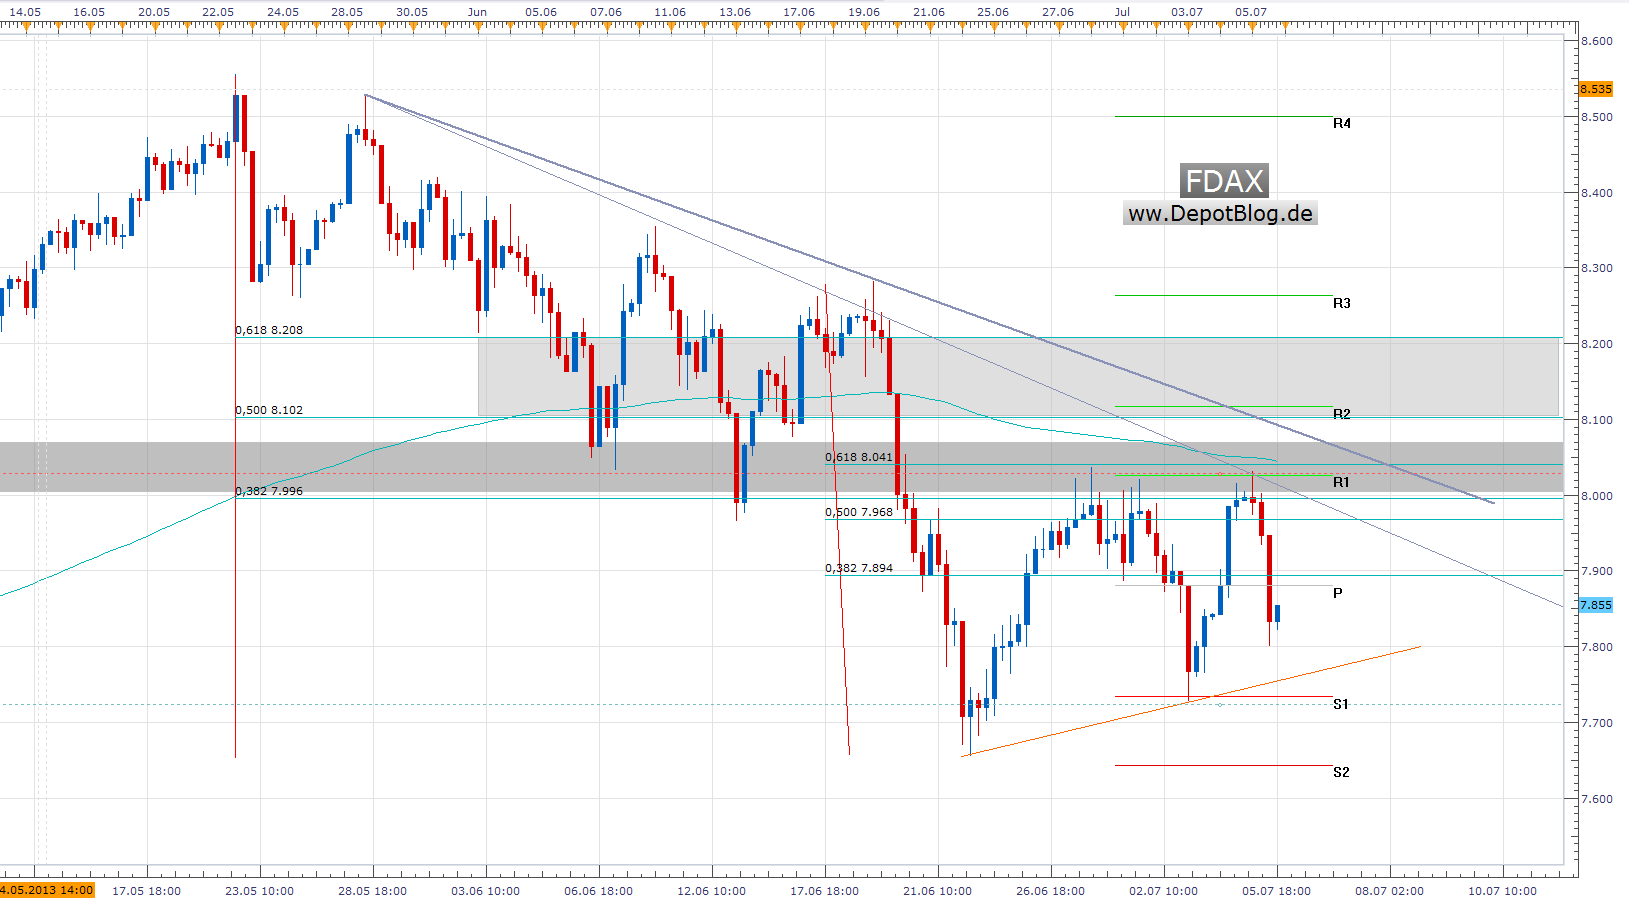This screenshot has width=1629, height=902.
Task: Select the 0,382 7.996 Fibonacci label
Action: click(x=269, y=491)
